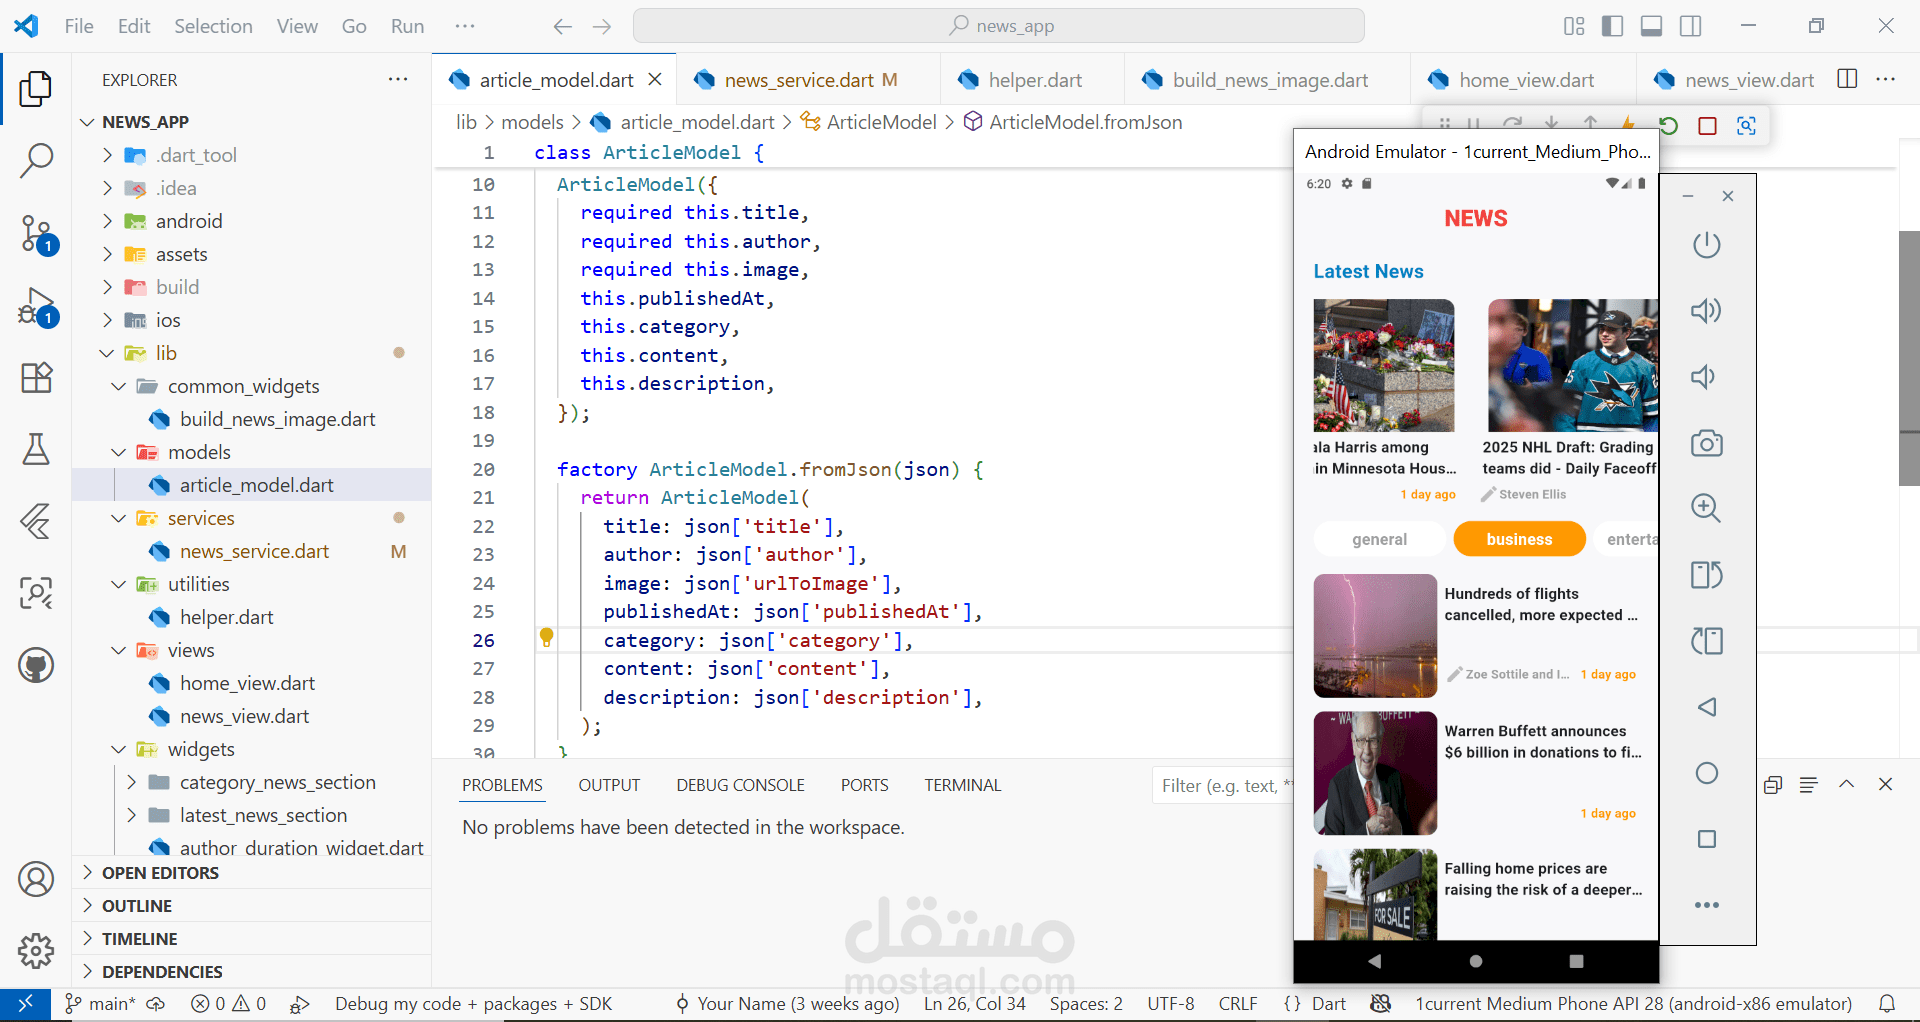Click Dart language mode in status bar

[x=1328, y=1003]
